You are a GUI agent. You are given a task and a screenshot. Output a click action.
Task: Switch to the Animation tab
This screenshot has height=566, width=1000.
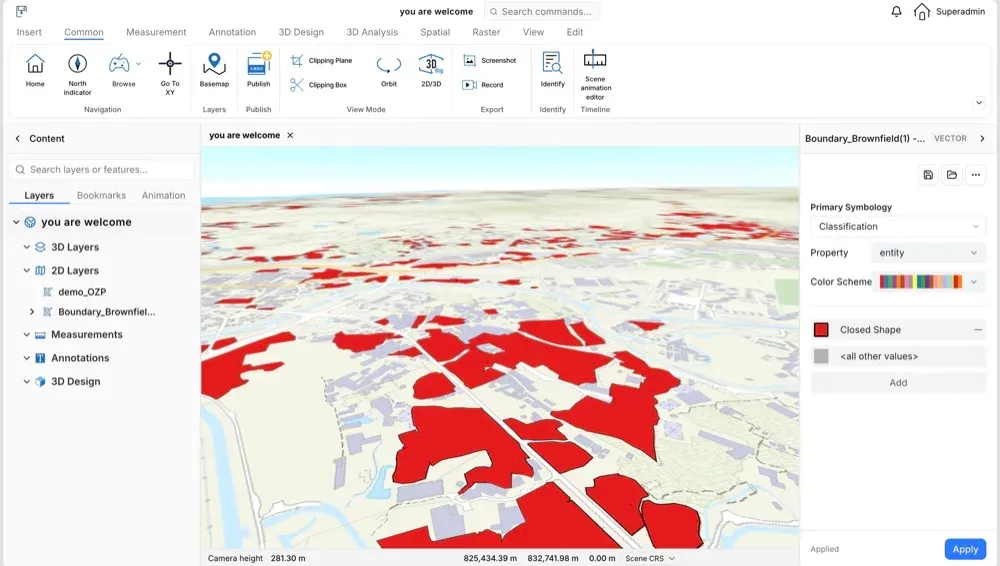click(163, 195)
